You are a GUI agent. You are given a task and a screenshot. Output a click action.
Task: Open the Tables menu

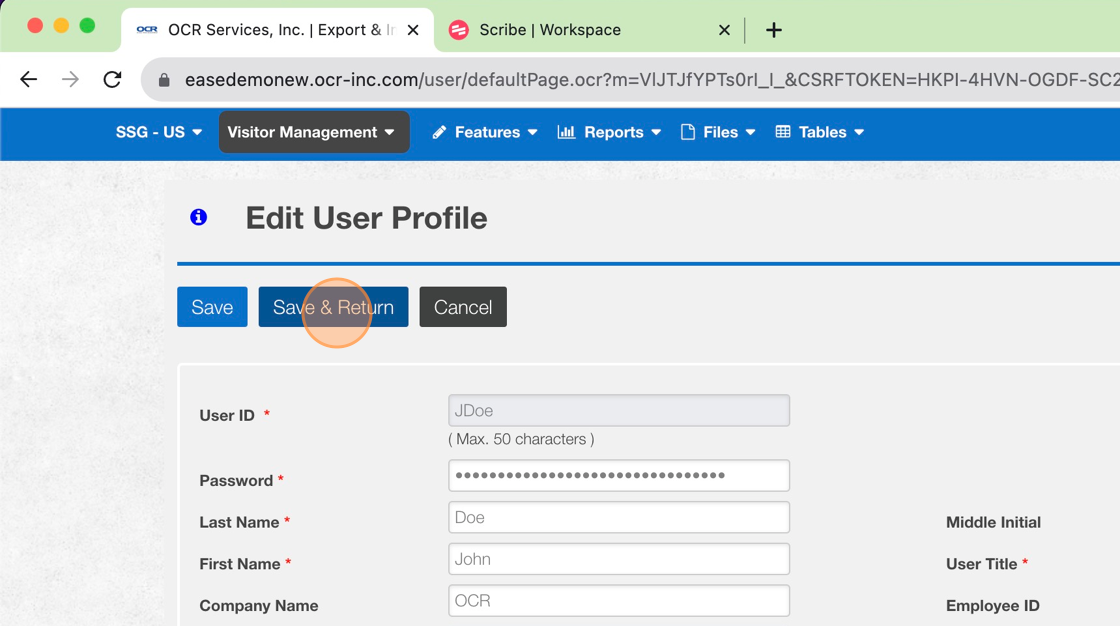click(x=820, y=132)
